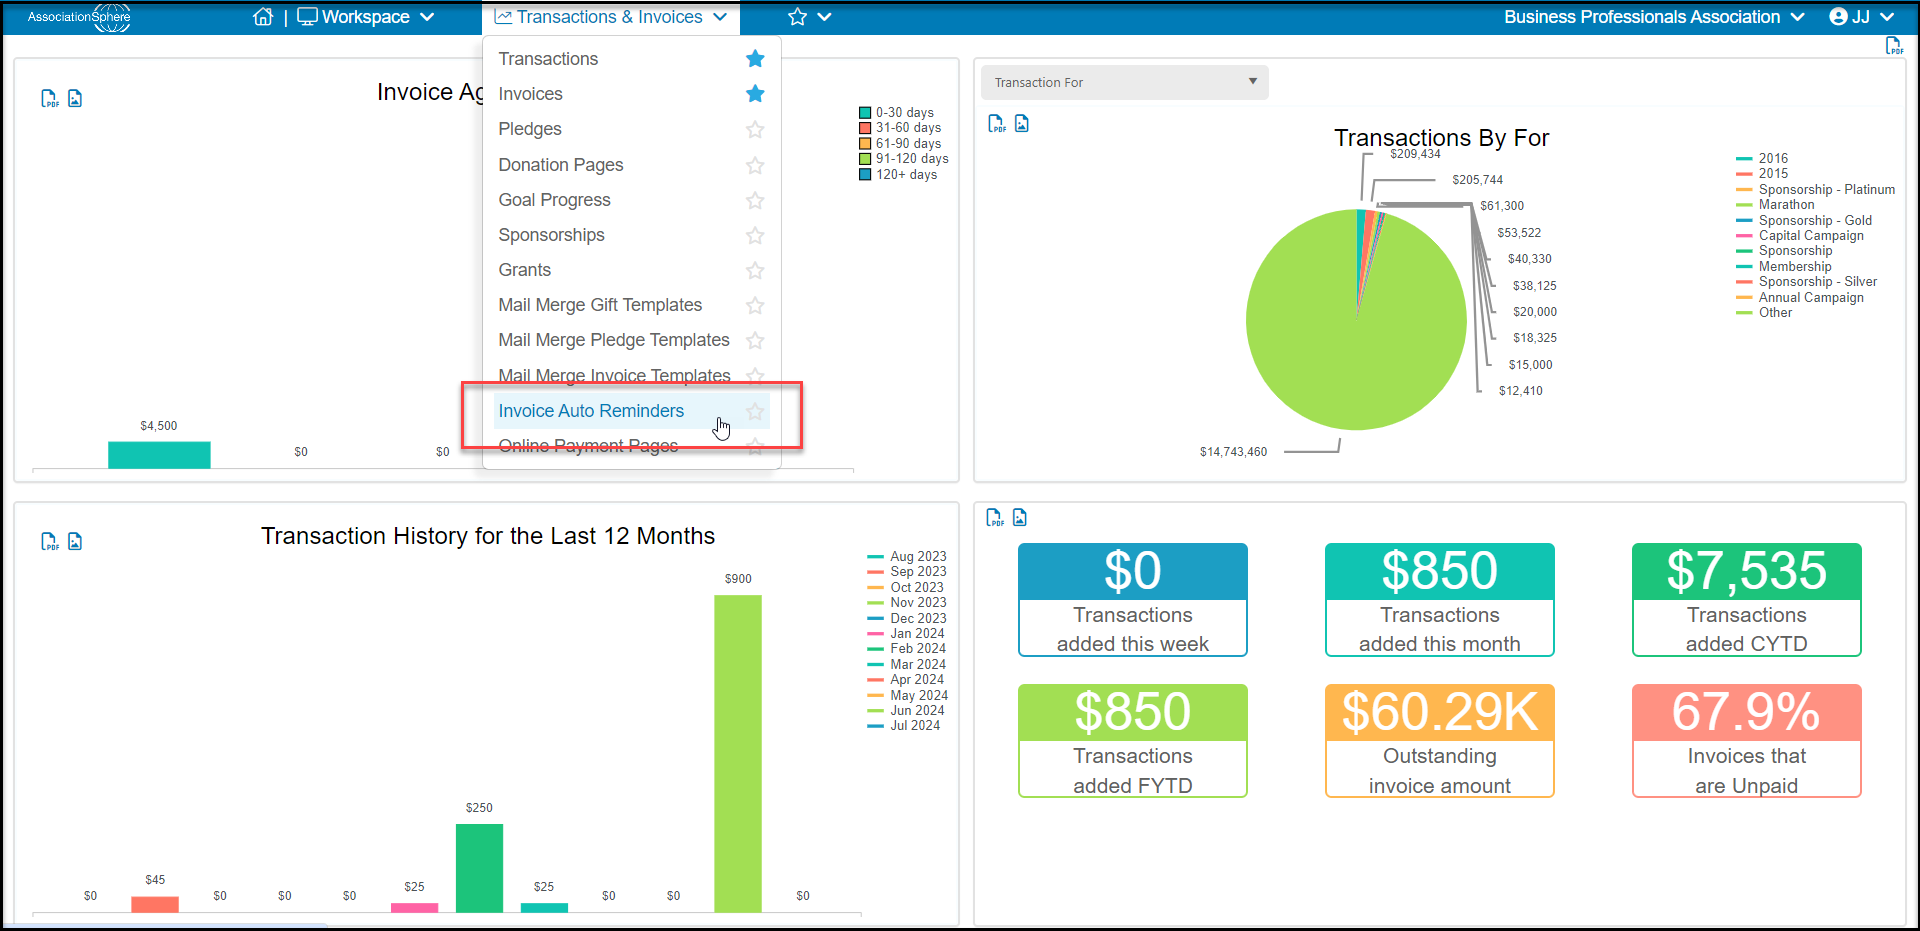Image resolution: width=1920 pixels, height=931 pixels.
Task: Unfavorite the Invoices menu item star
Action: (x=755, y=94)
